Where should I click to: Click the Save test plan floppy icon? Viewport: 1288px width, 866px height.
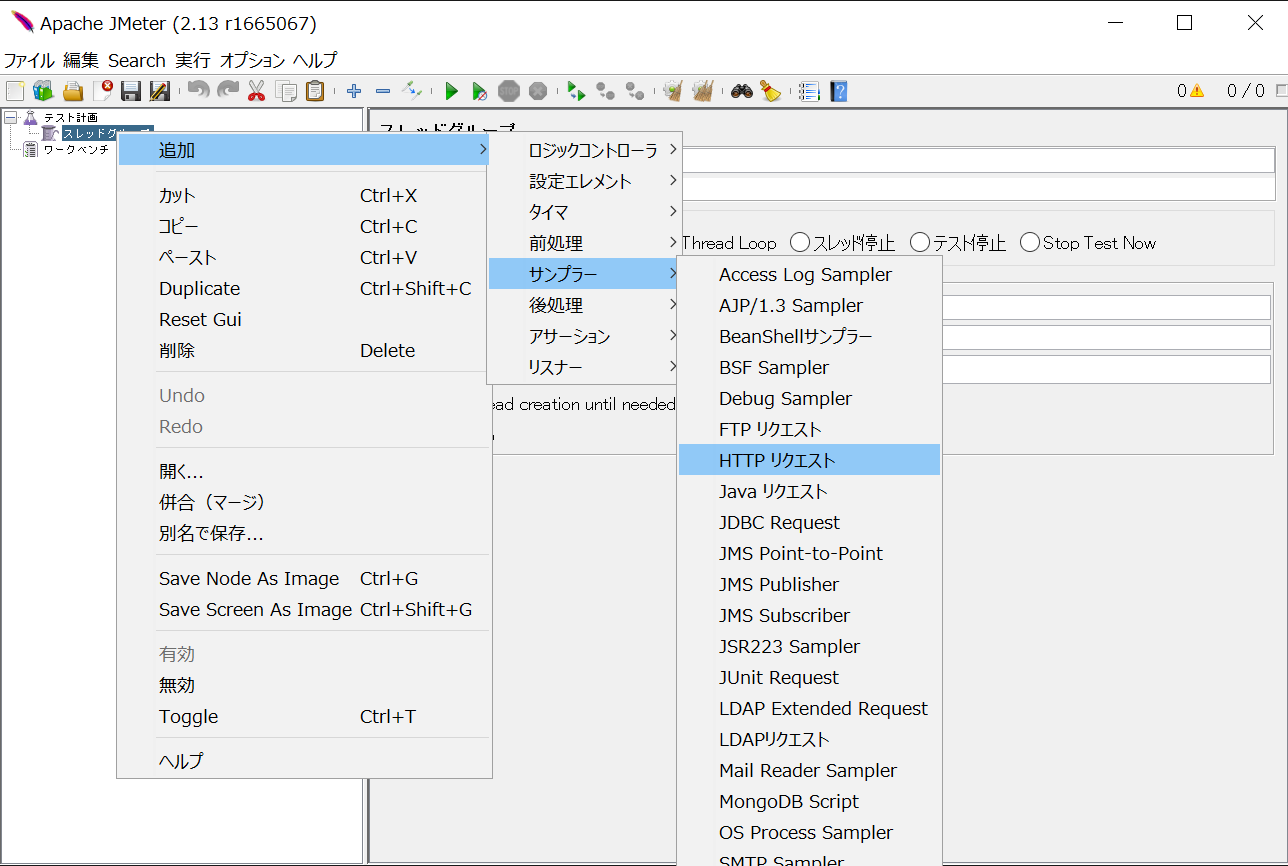click(130, 91)
